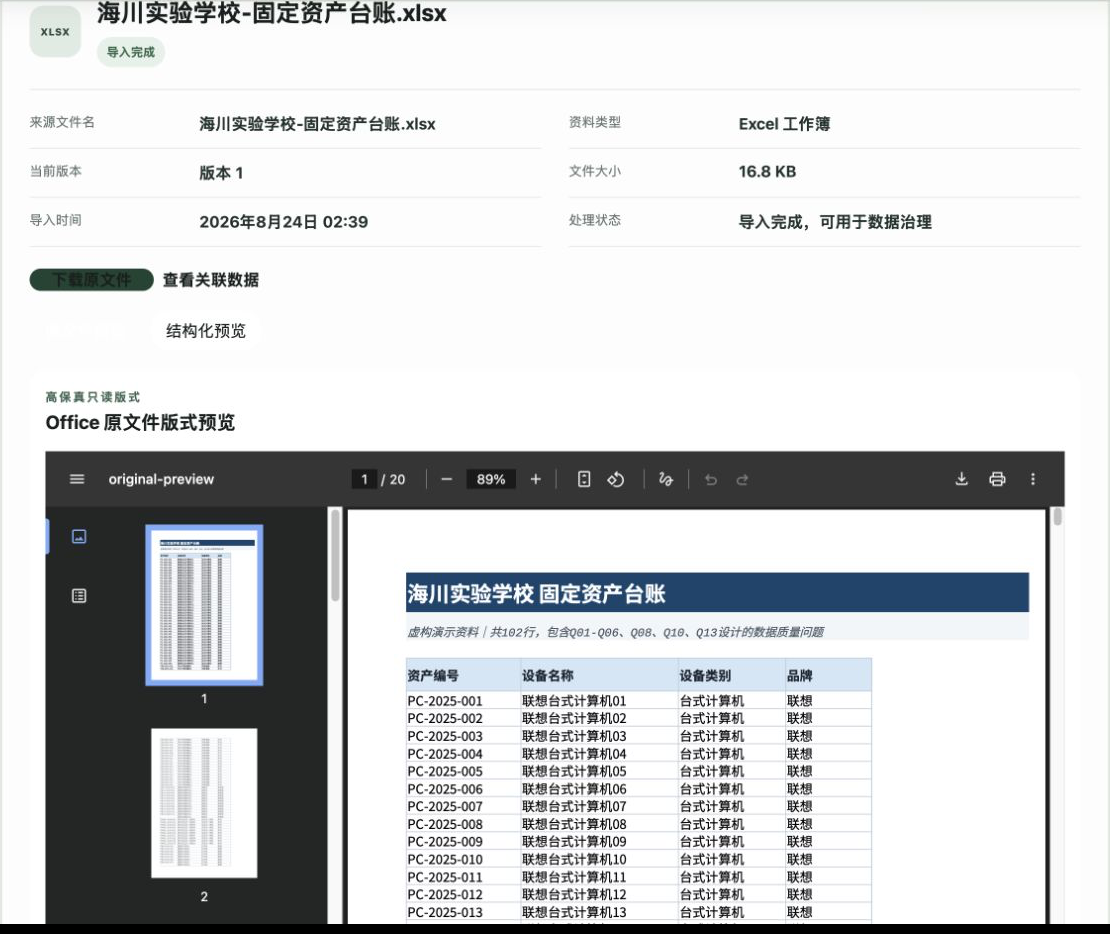Click the document page vertical scrollbar

(x=1058, y=516)
